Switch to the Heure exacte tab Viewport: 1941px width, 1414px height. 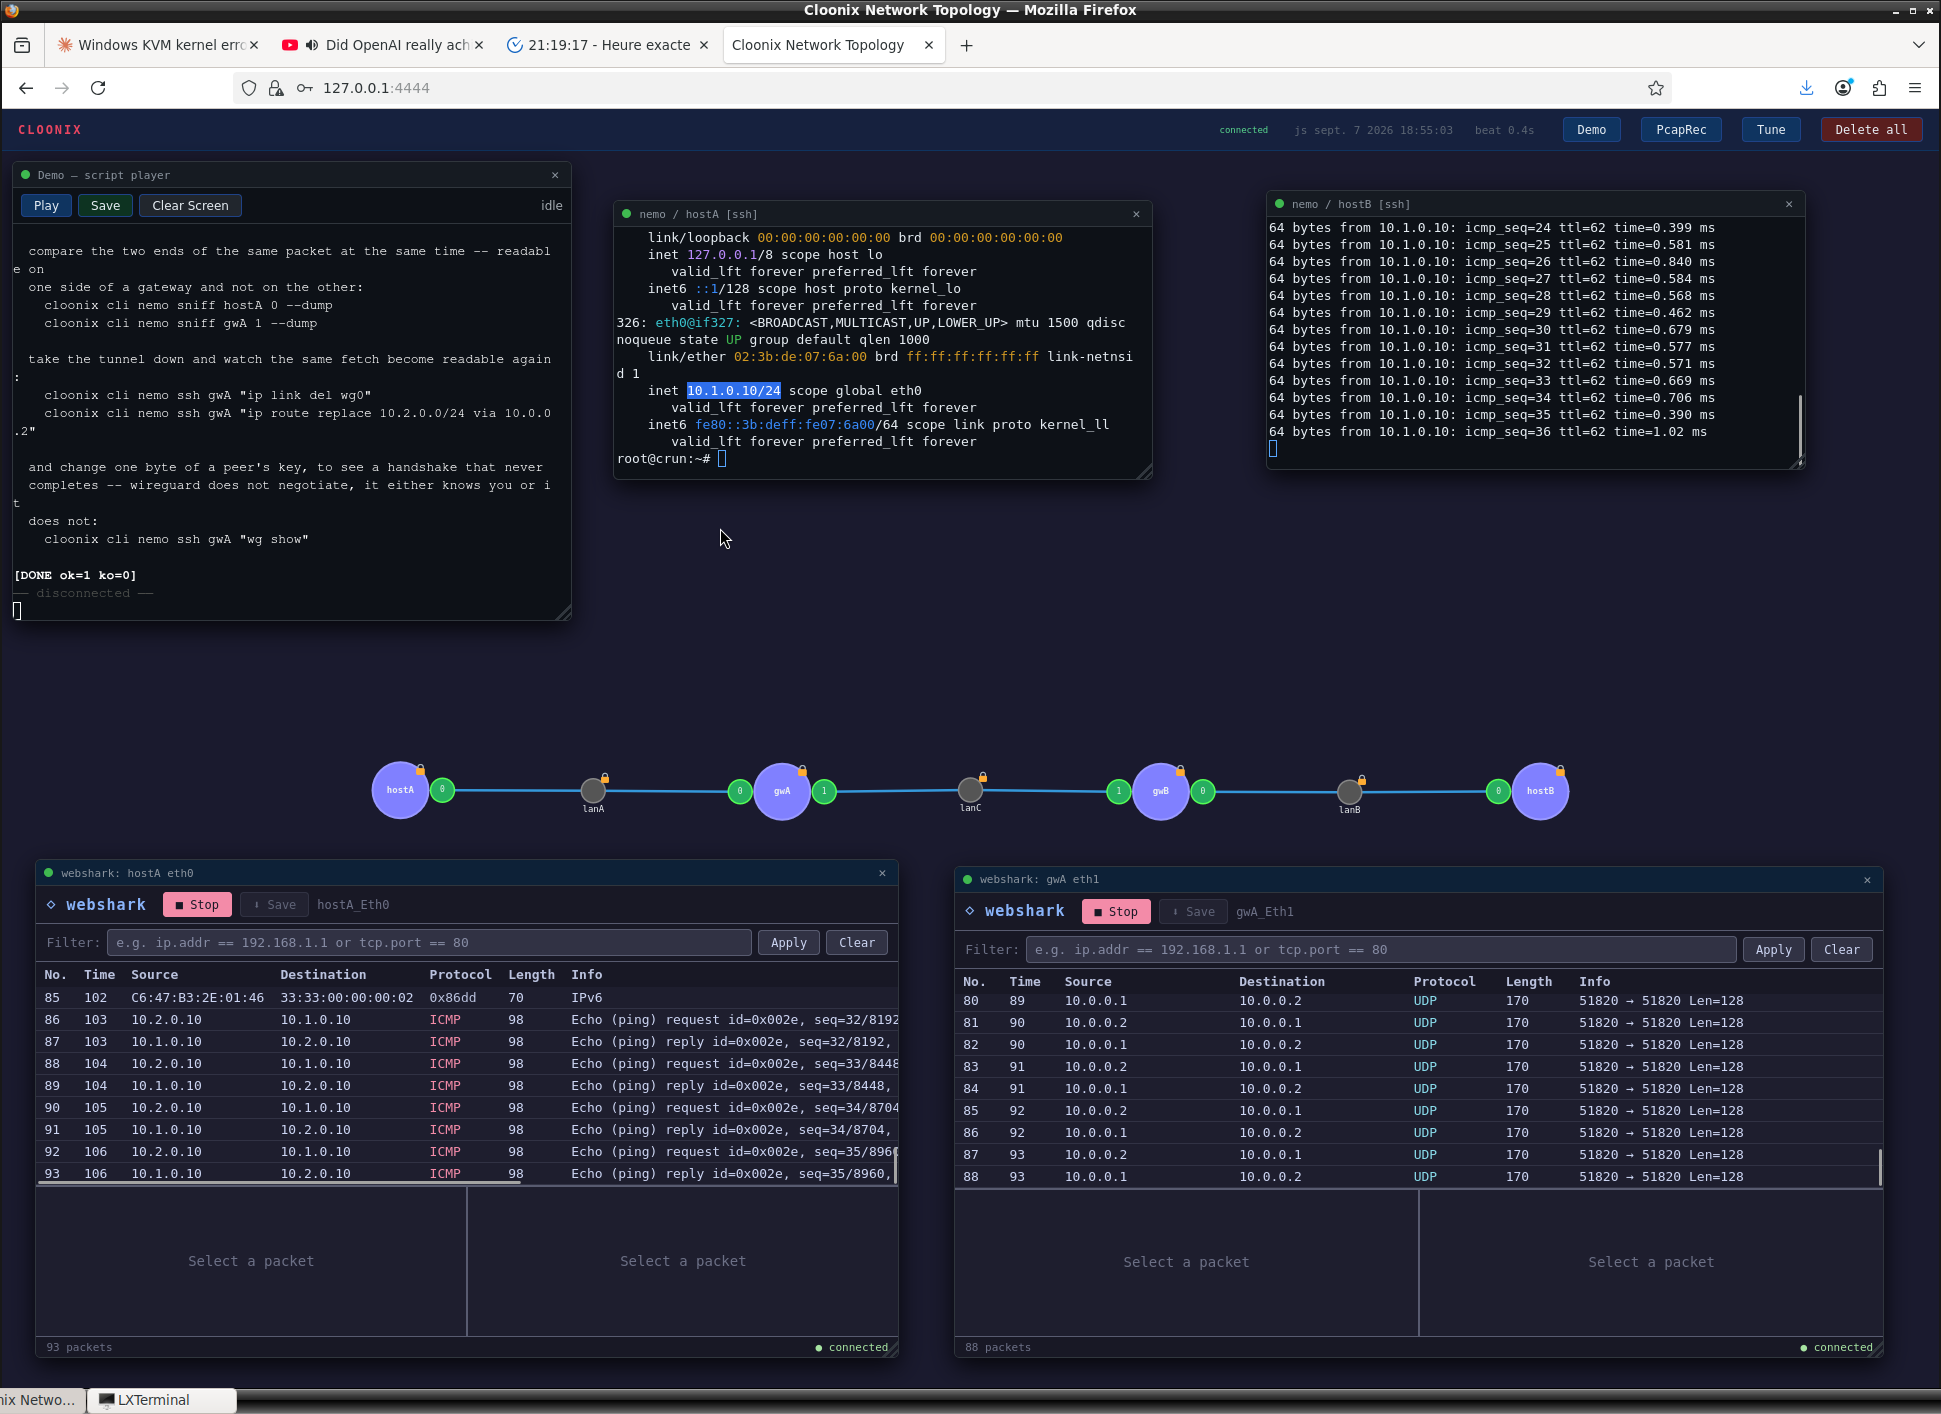(x=609, y=45)
